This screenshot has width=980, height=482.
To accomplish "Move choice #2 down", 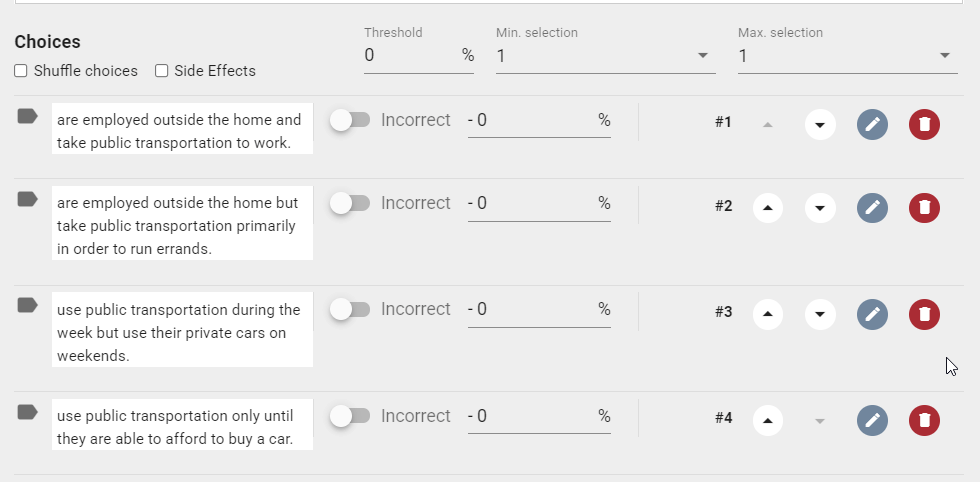I will click(820, 208).
